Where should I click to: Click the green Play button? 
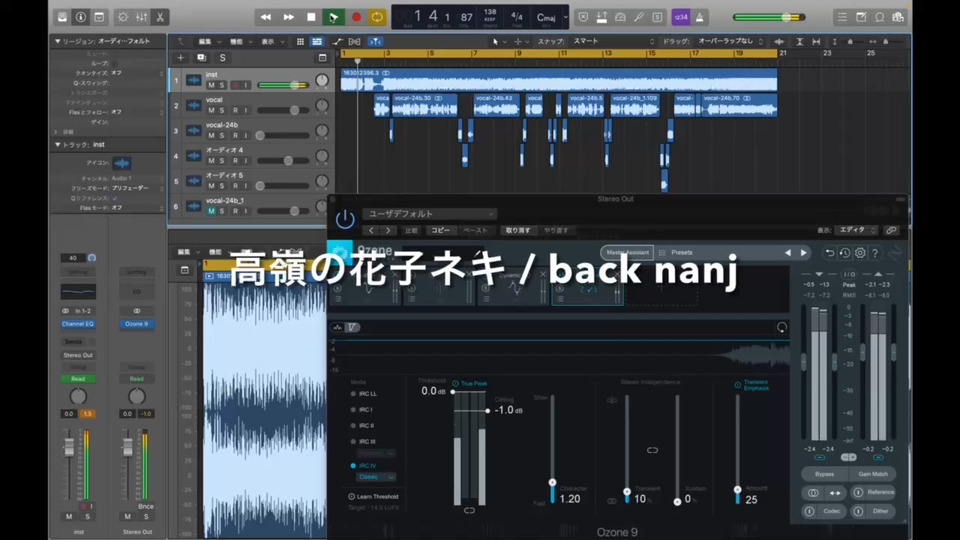[334, 17]
